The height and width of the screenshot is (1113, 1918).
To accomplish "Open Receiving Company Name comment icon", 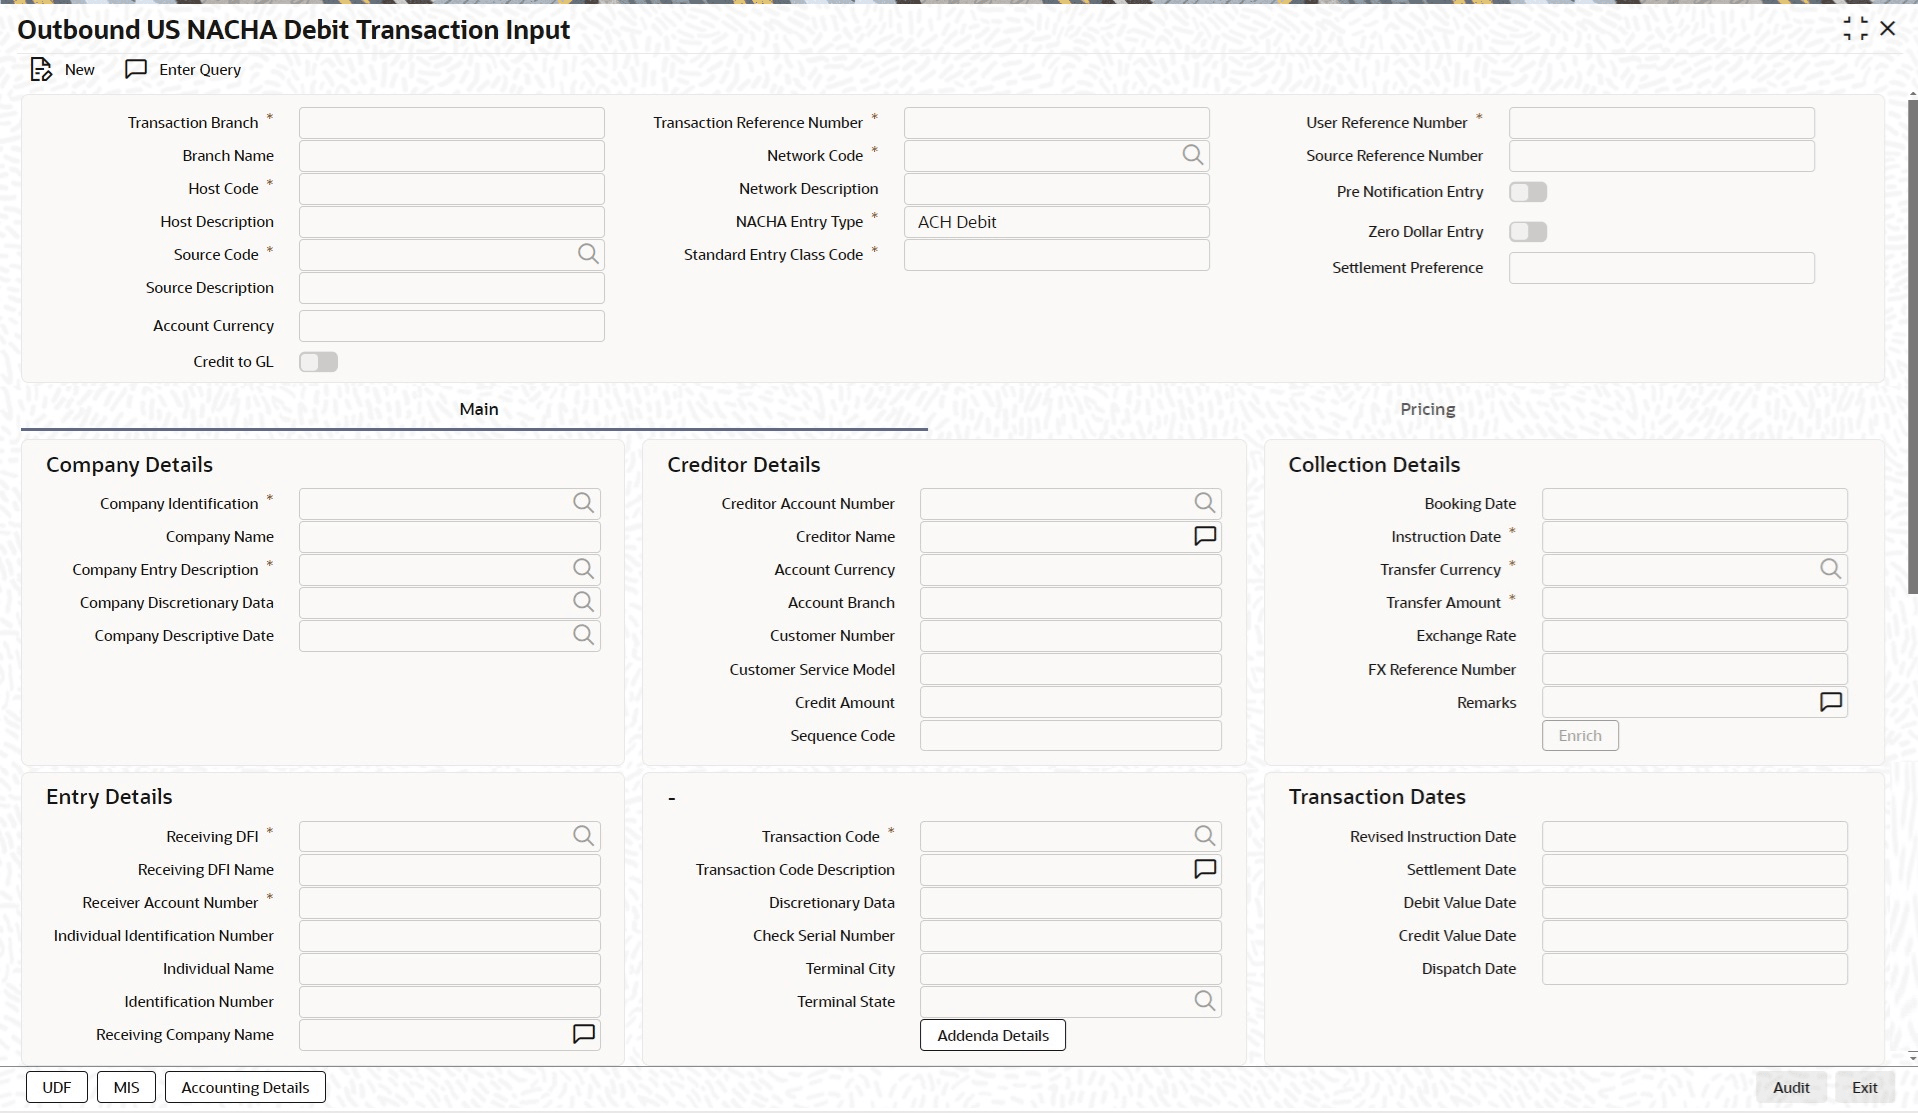I will pyautogui.click(x=584, y=1034).
